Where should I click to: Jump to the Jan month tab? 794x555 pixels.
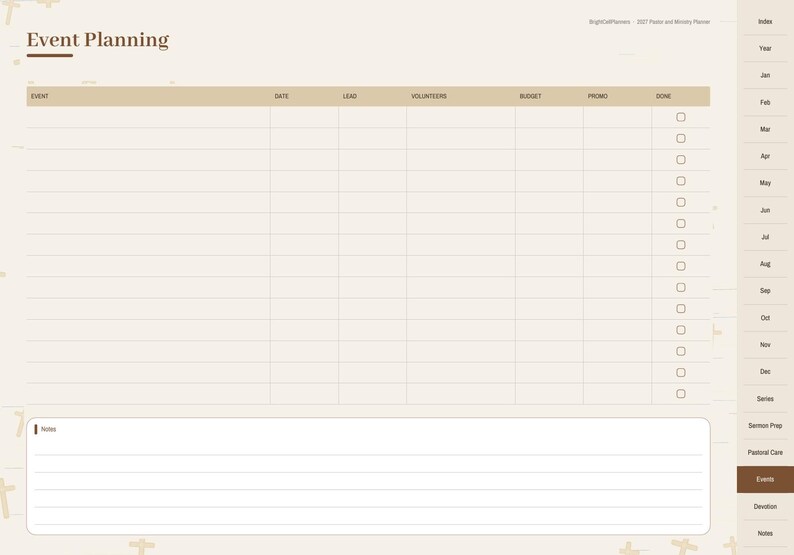click(765, 75)
